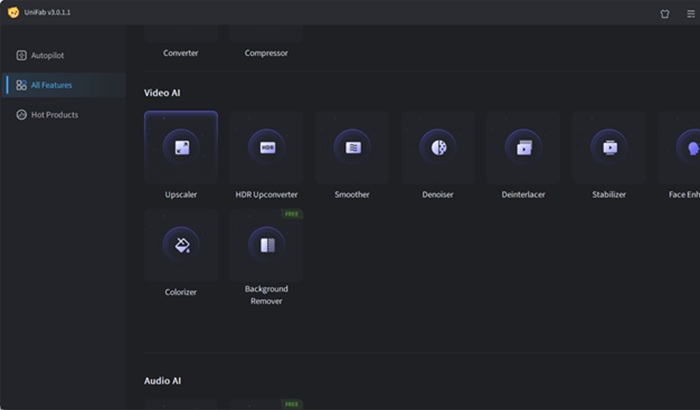Screen dimensions: 700x410
Task: Open the Background Remover icon
Action: [267, 245]
